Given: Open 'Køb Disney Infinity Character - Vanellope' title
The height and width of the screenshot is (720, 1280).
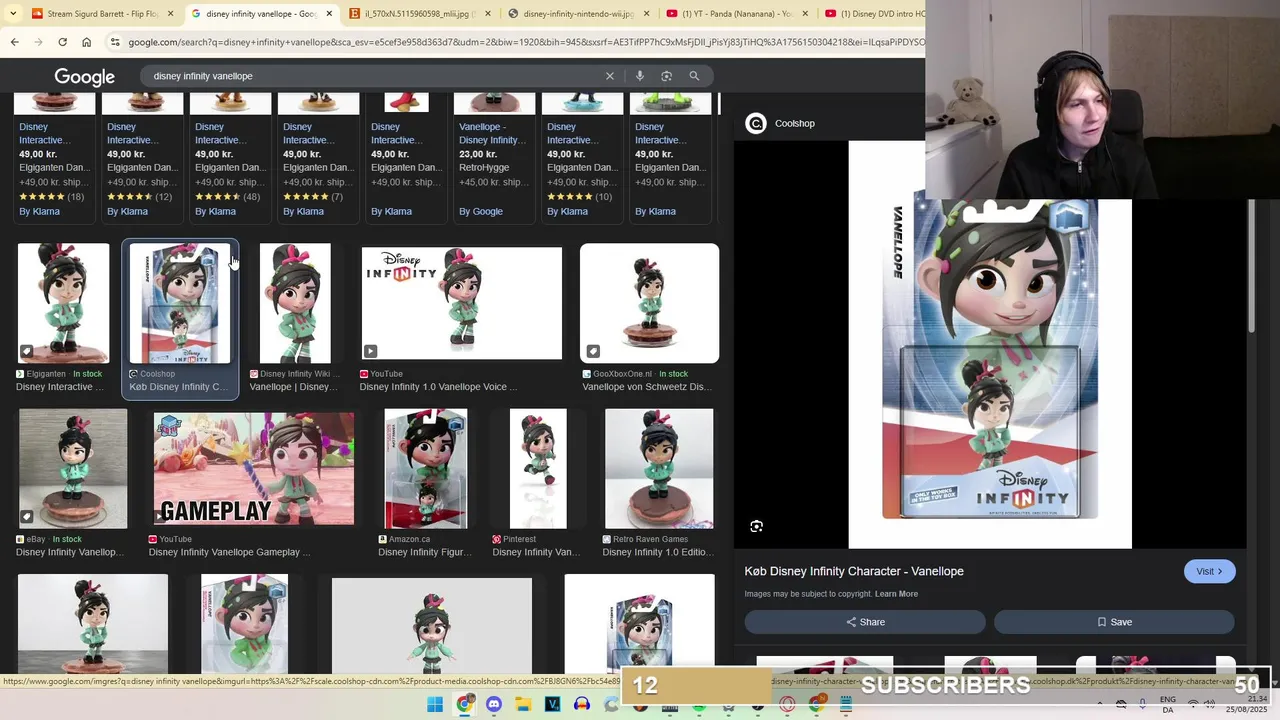Looking at the screenshot, I should tap(854, 571).
